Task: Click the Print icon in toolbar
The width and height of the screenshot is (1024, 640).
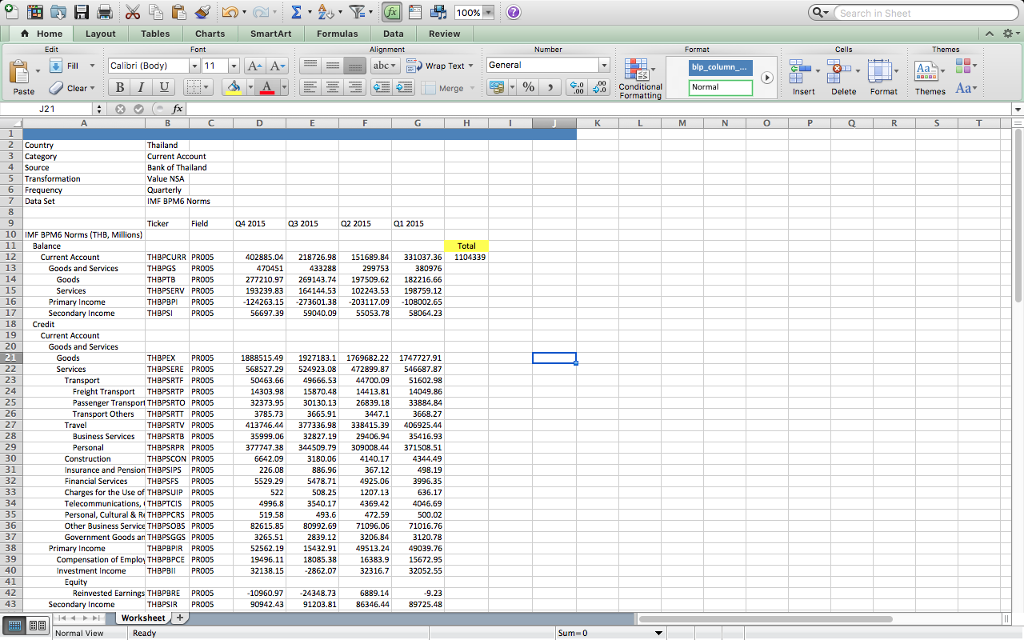Action: (104, 13)
